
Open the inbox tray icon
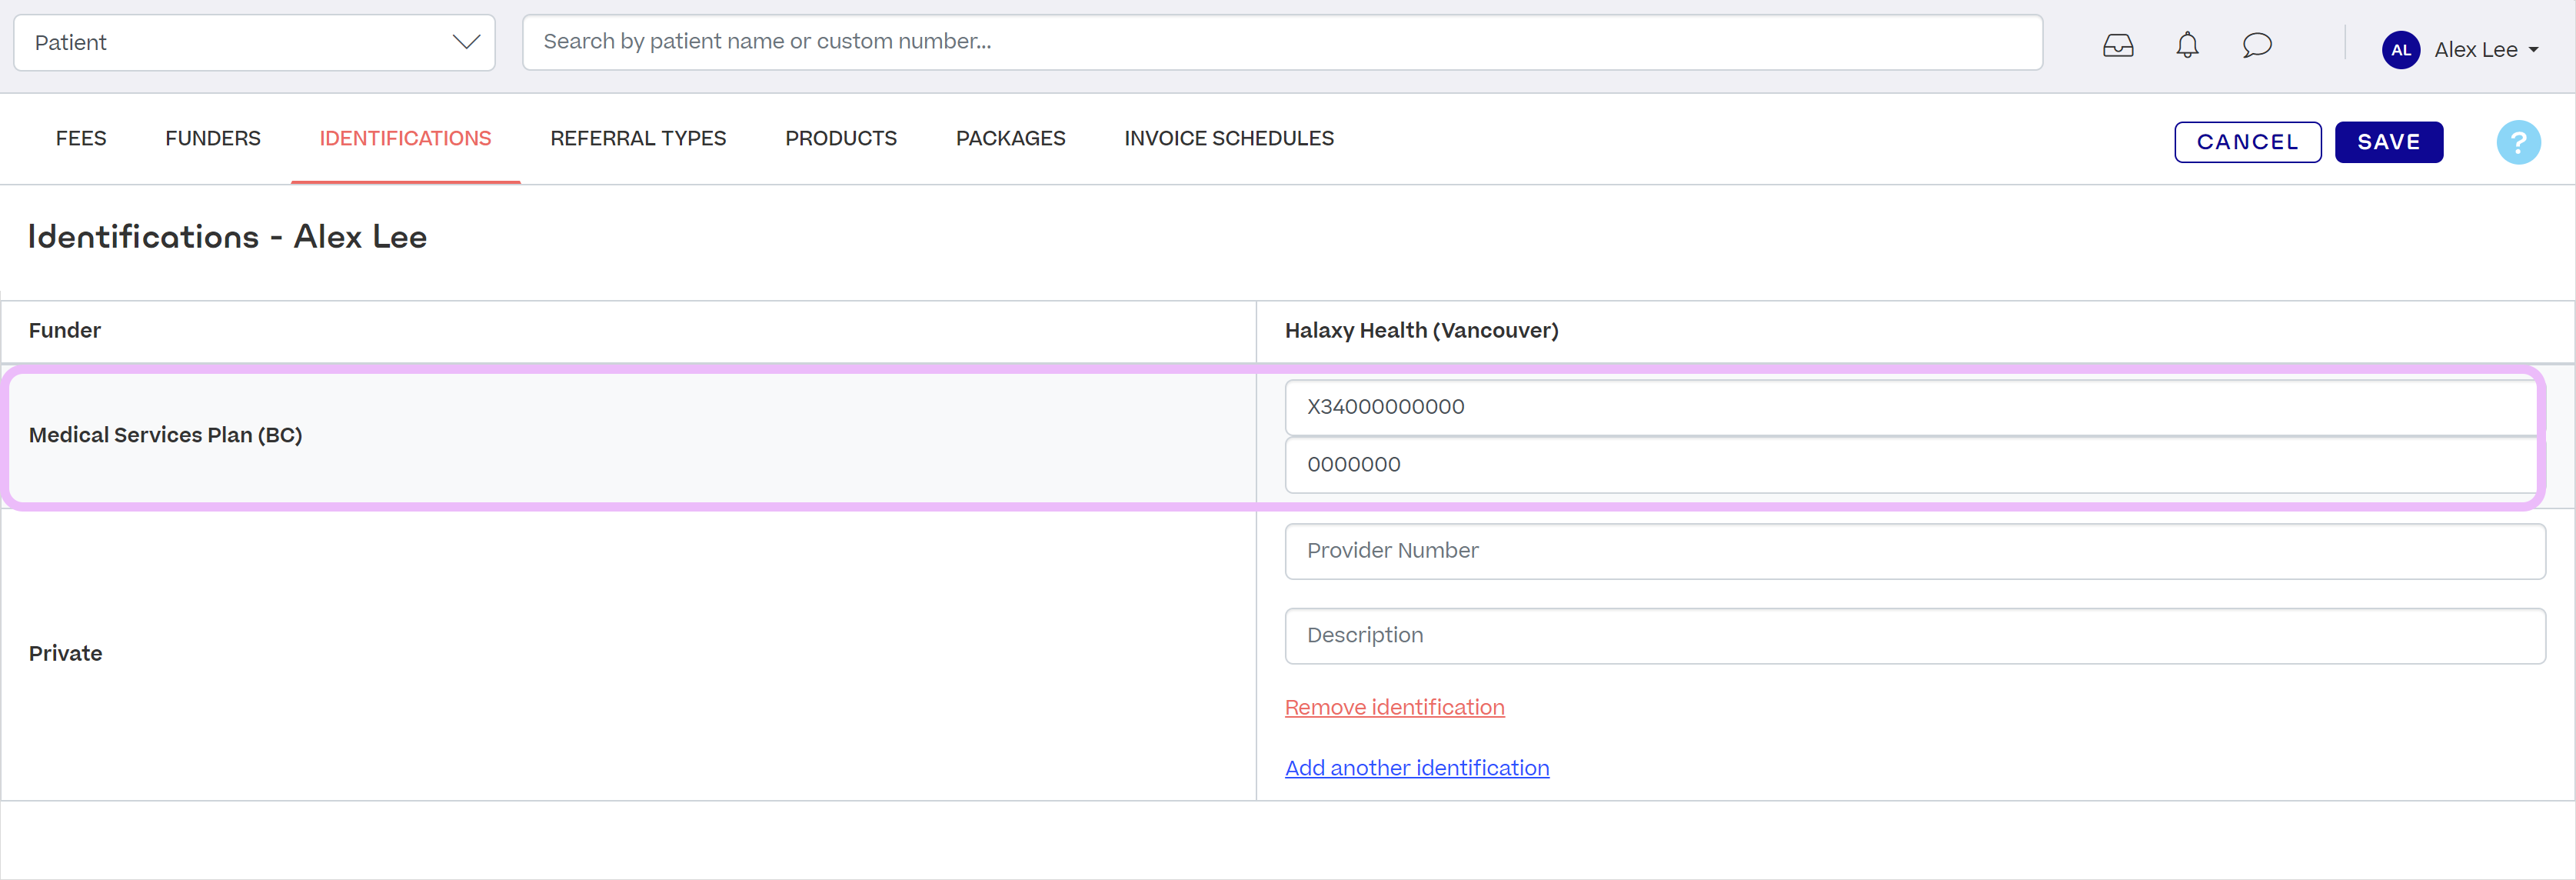coord(2118,46)
